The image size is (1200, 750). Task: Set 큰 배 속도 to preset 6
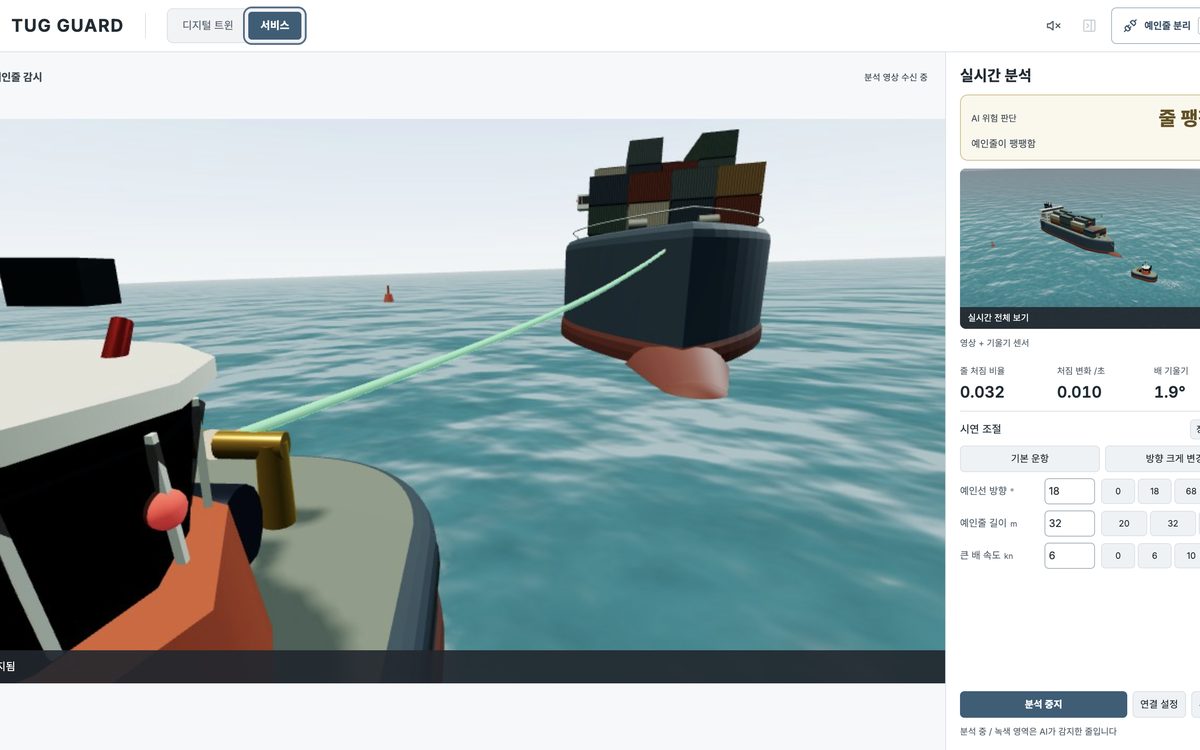(x=1154, y=555)
